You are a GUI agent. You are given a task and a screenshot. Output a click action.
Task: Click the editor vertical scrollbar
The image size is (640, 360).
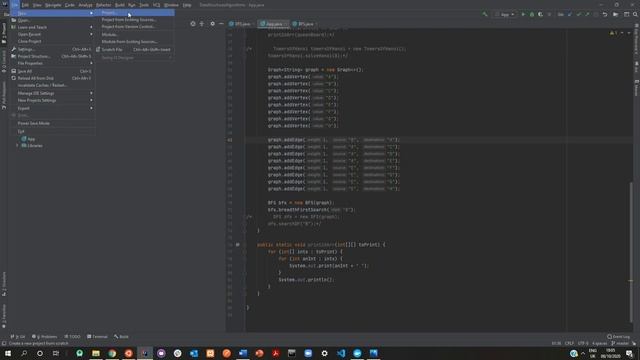(631, 251)
